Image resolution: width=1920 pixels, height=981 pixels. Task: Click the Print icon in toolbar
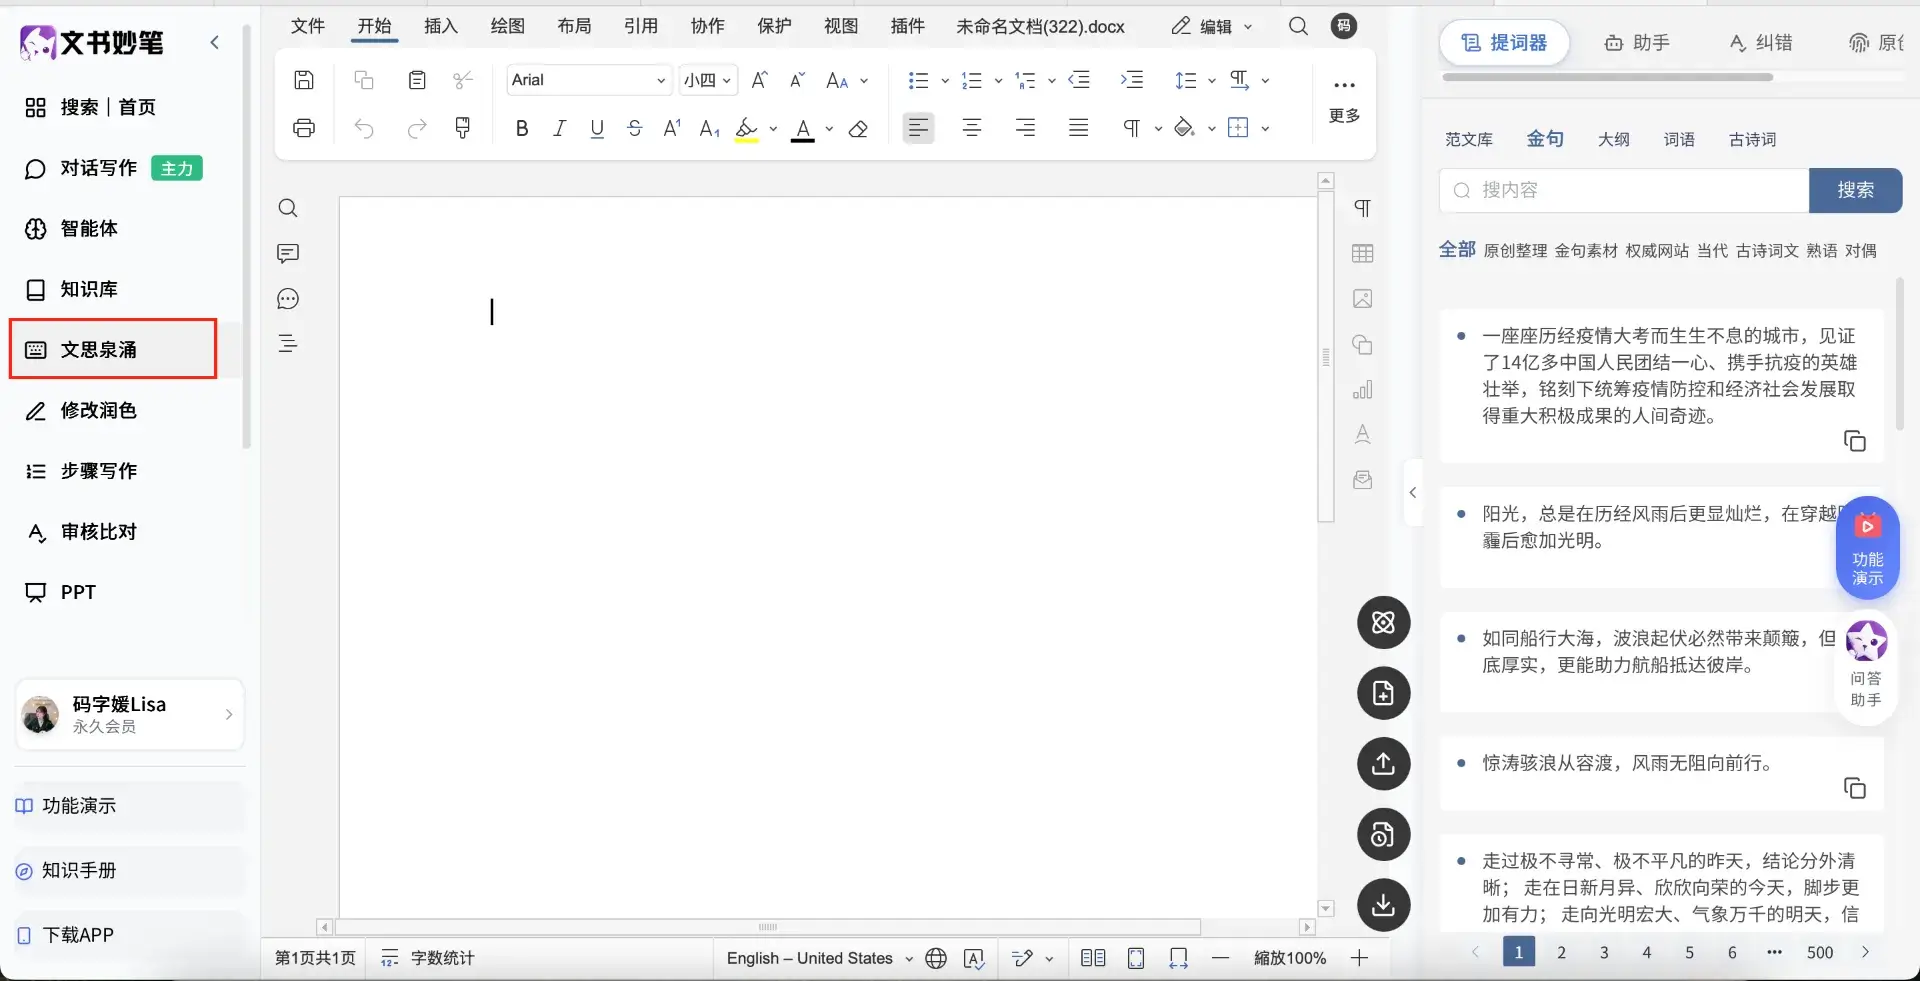[304, 128]
